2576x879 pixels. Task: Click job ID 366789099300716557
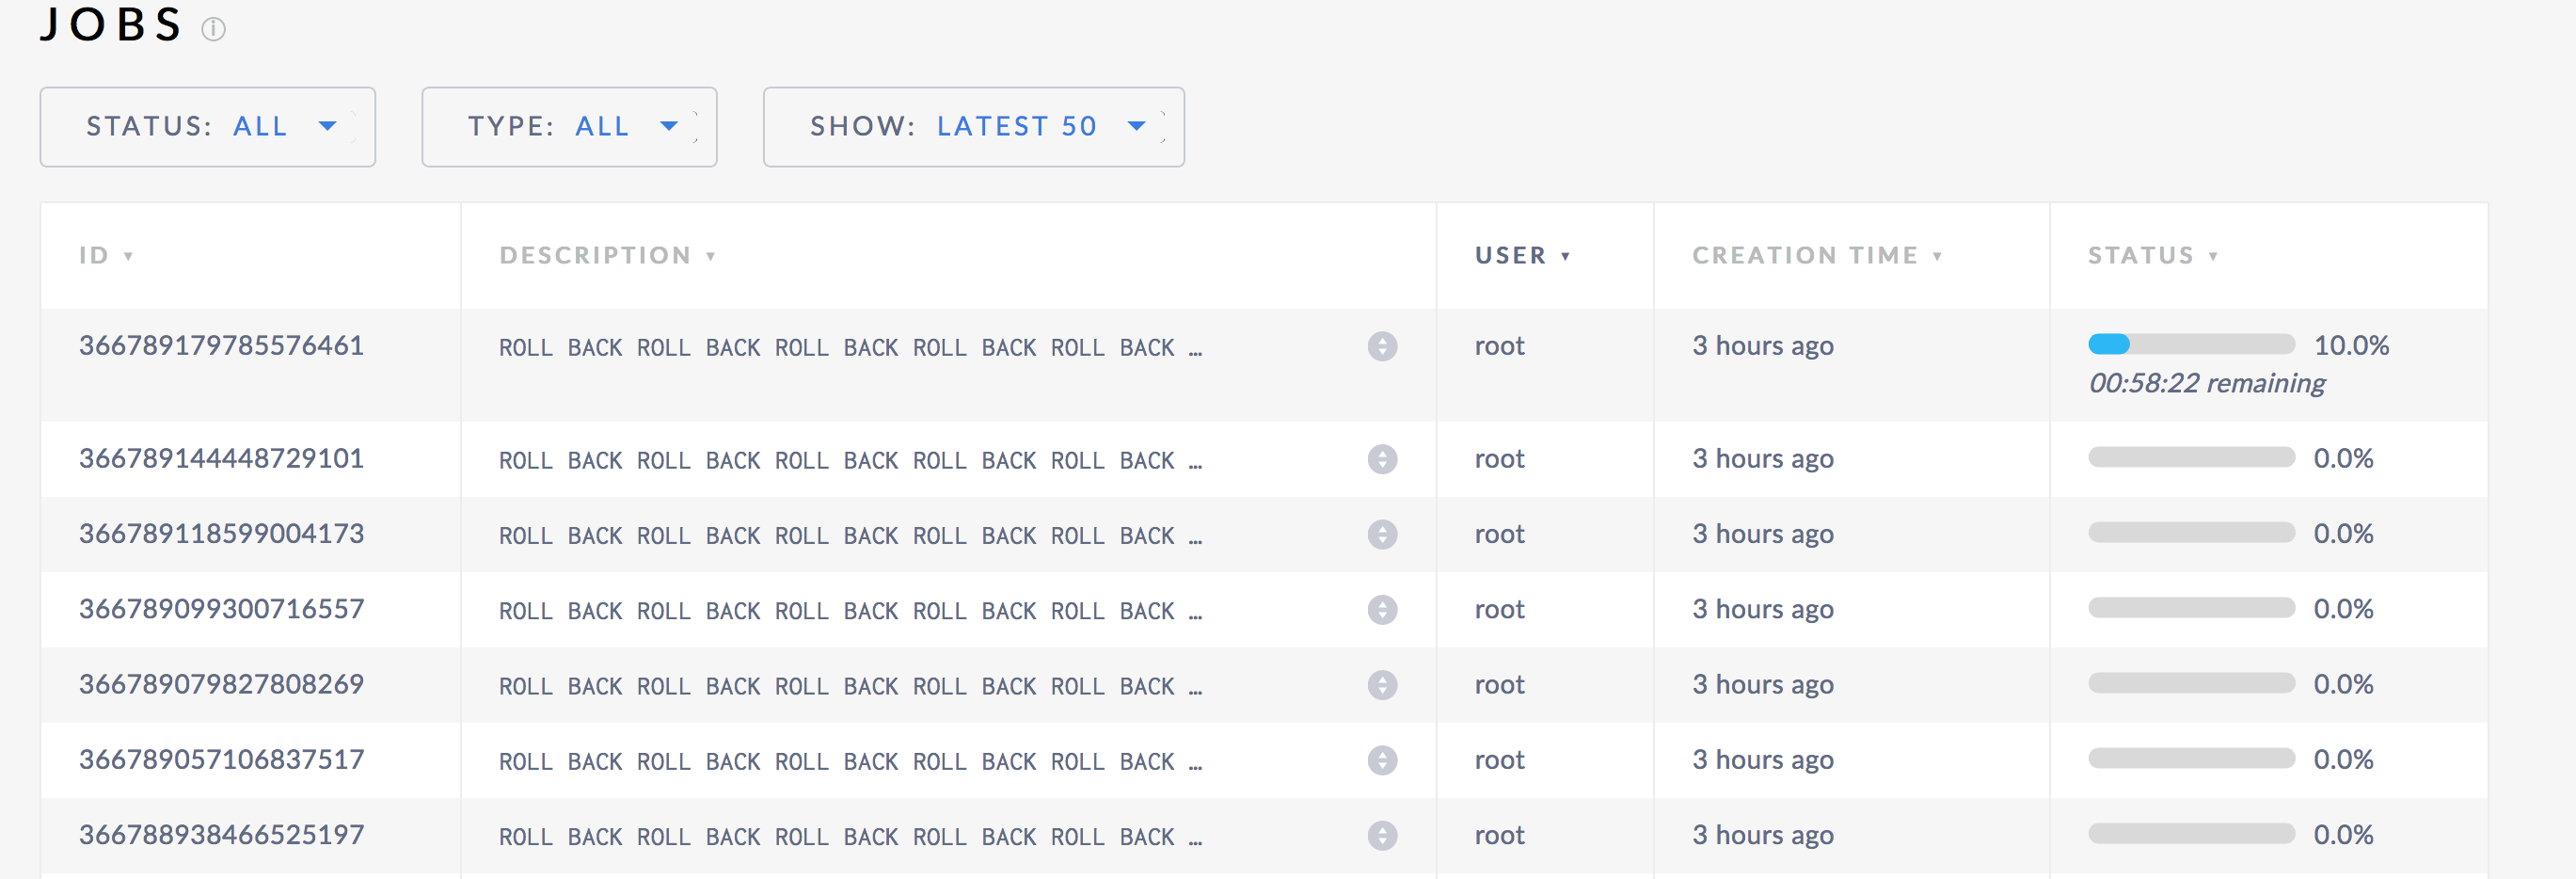pos(222,609)
